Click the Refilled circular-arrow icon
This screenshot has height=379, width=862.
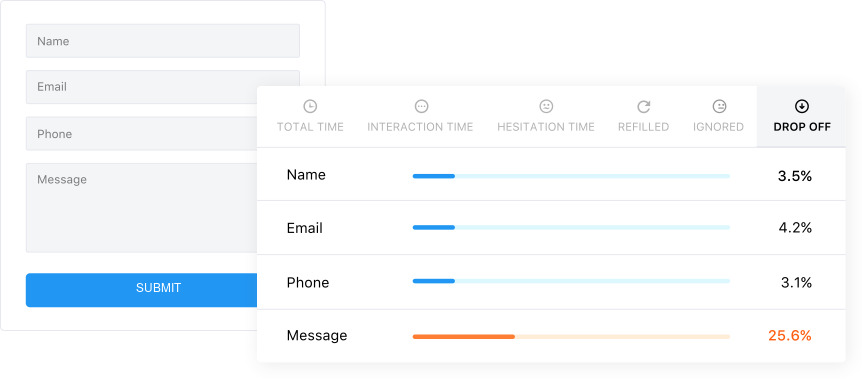coord(643,106)
